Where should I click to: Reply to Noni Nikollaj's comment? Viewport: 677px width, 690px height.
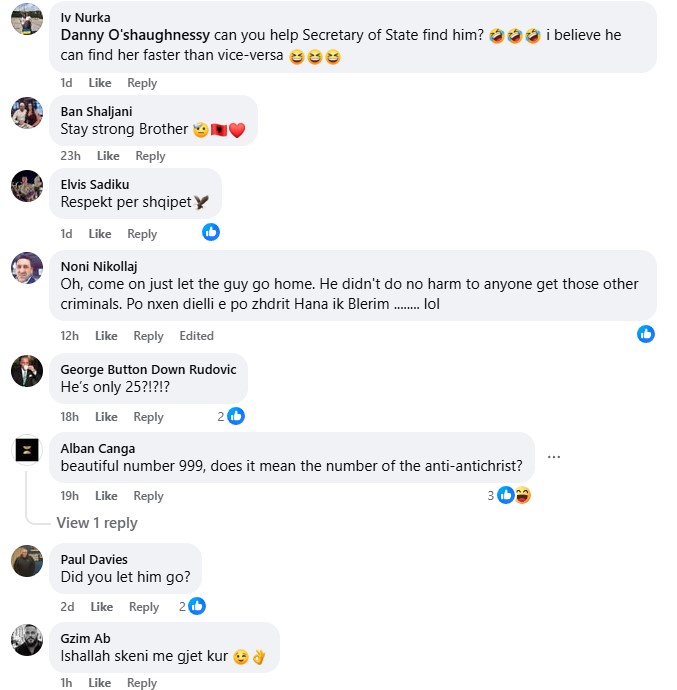point(148,336)
